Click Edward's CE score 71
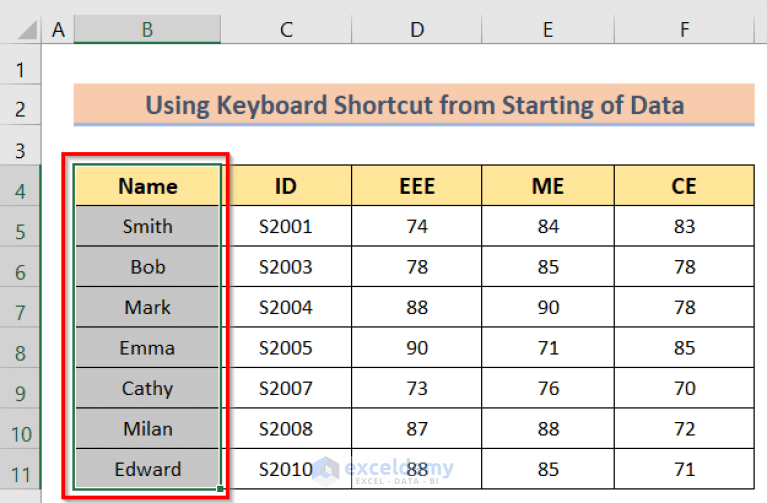The width and height of the screenshot is (767, 503). click(x=684, y=470)
